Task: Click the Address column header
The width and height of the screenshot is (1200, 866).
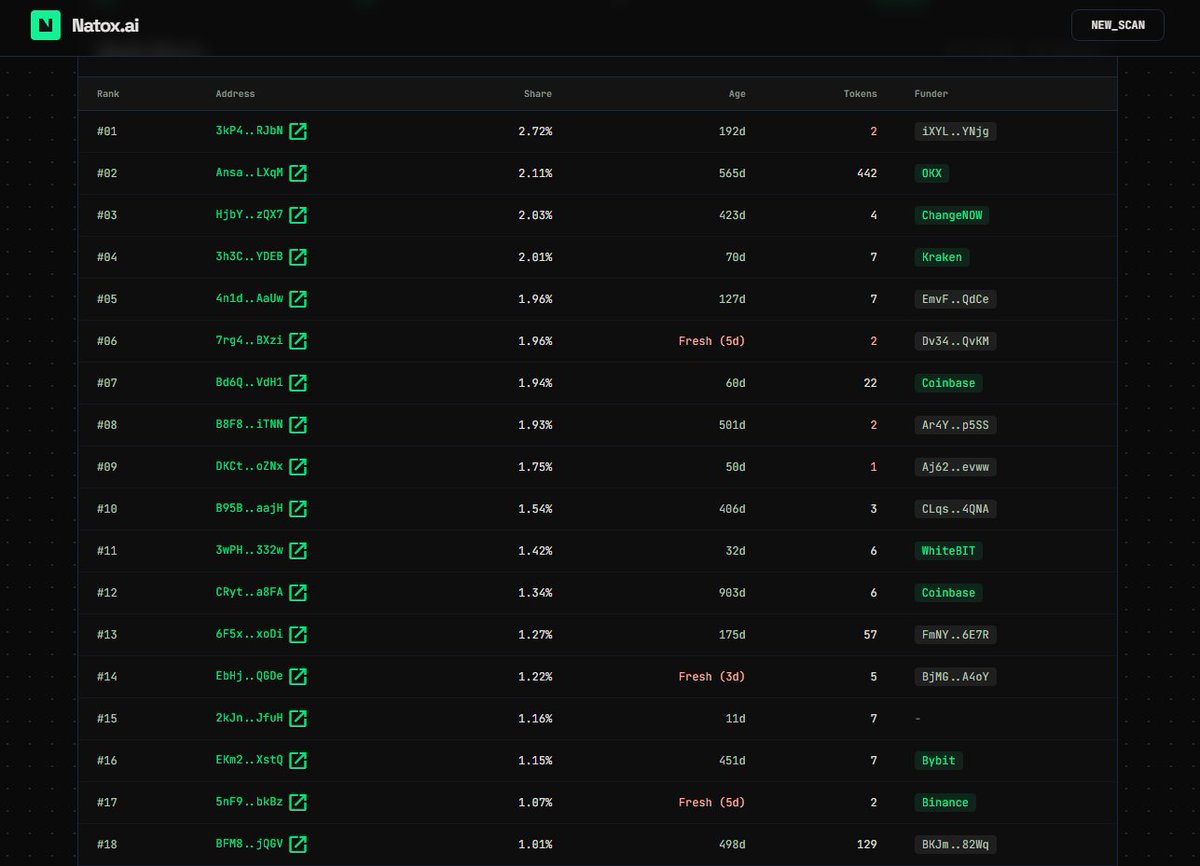Action: [x=235, y=94]
